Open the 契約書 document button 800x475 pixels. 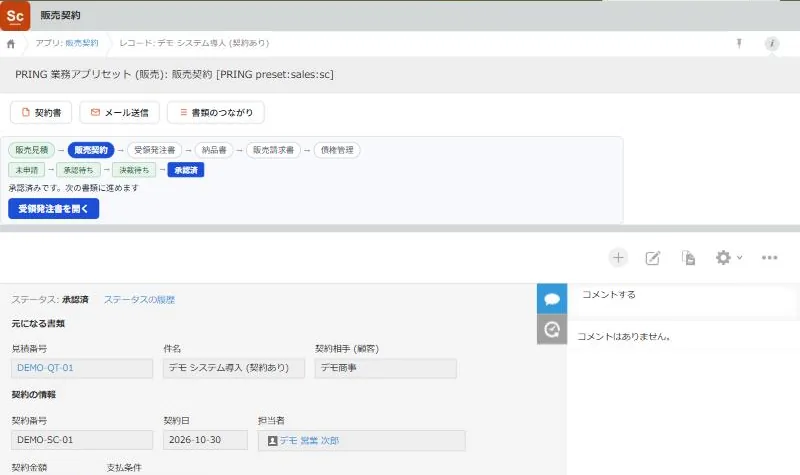click(41, 112)
